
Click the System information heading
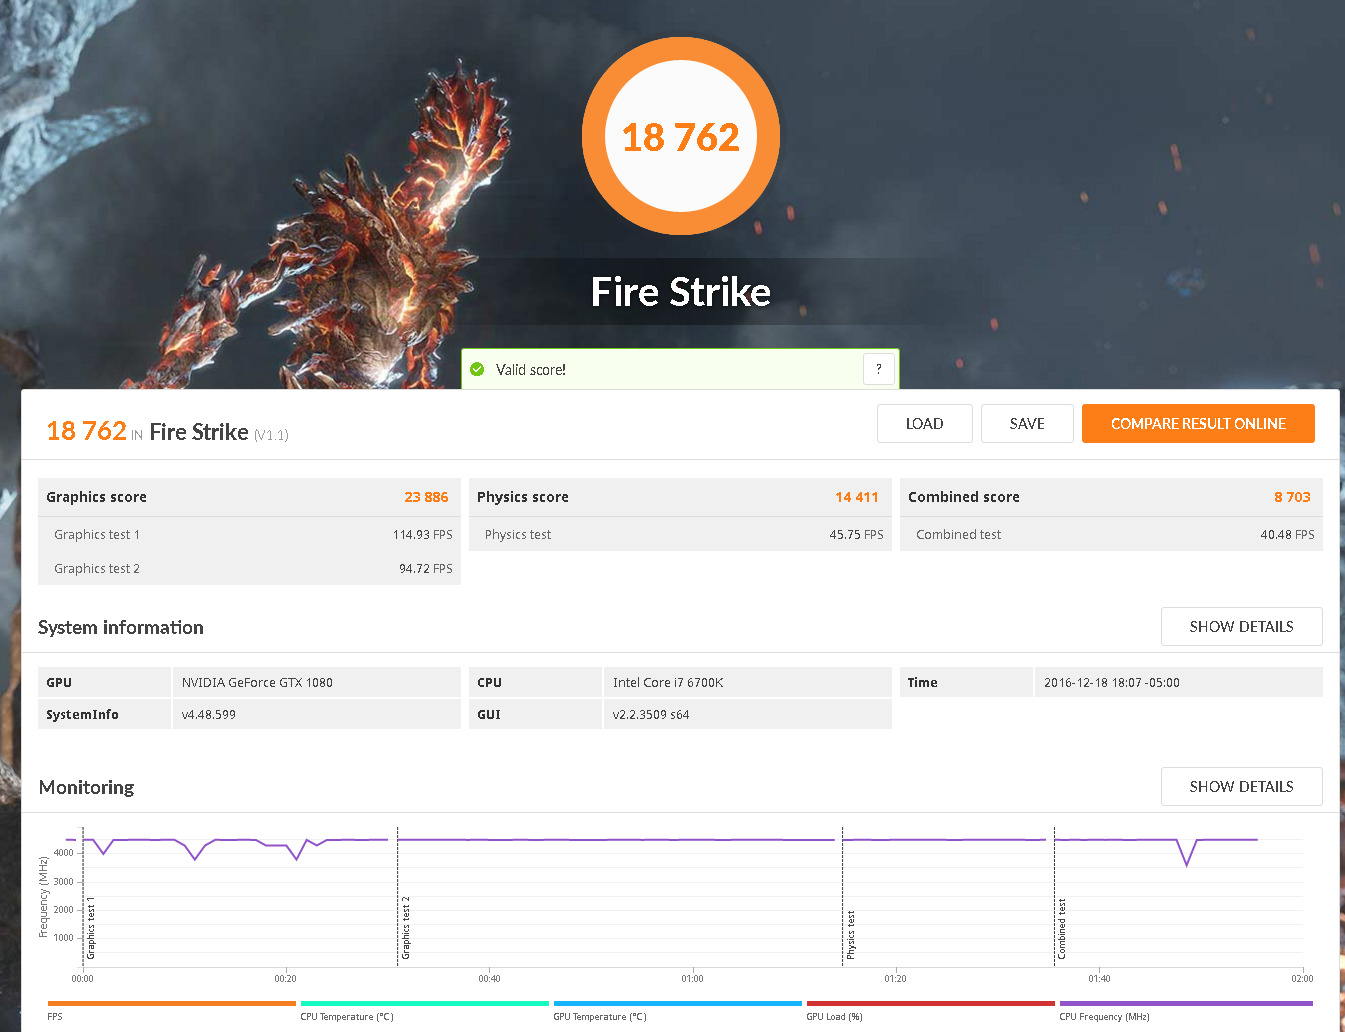click(x=121, y=627)
